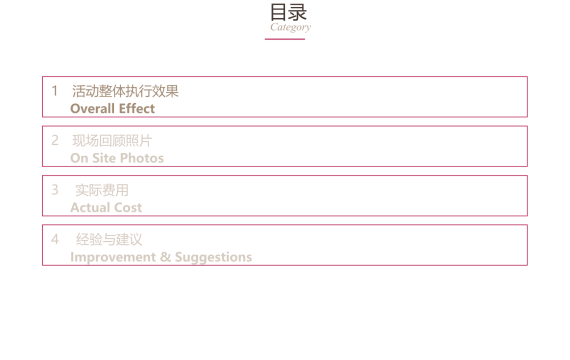
Task: Click the pink underline beneath Category
Action: tap(285, 39)
